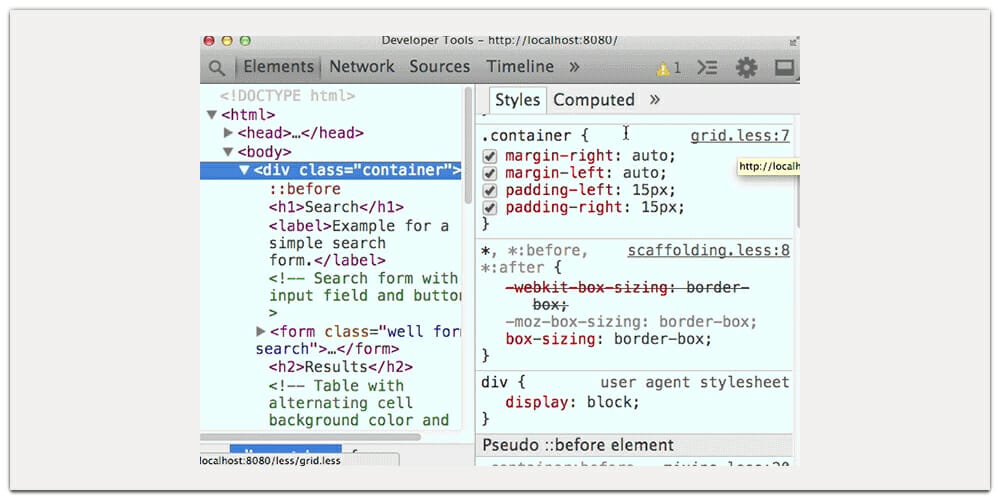Disable the margin-left property checkbox
Screen dimensions: 1000x500
point(489,173)
